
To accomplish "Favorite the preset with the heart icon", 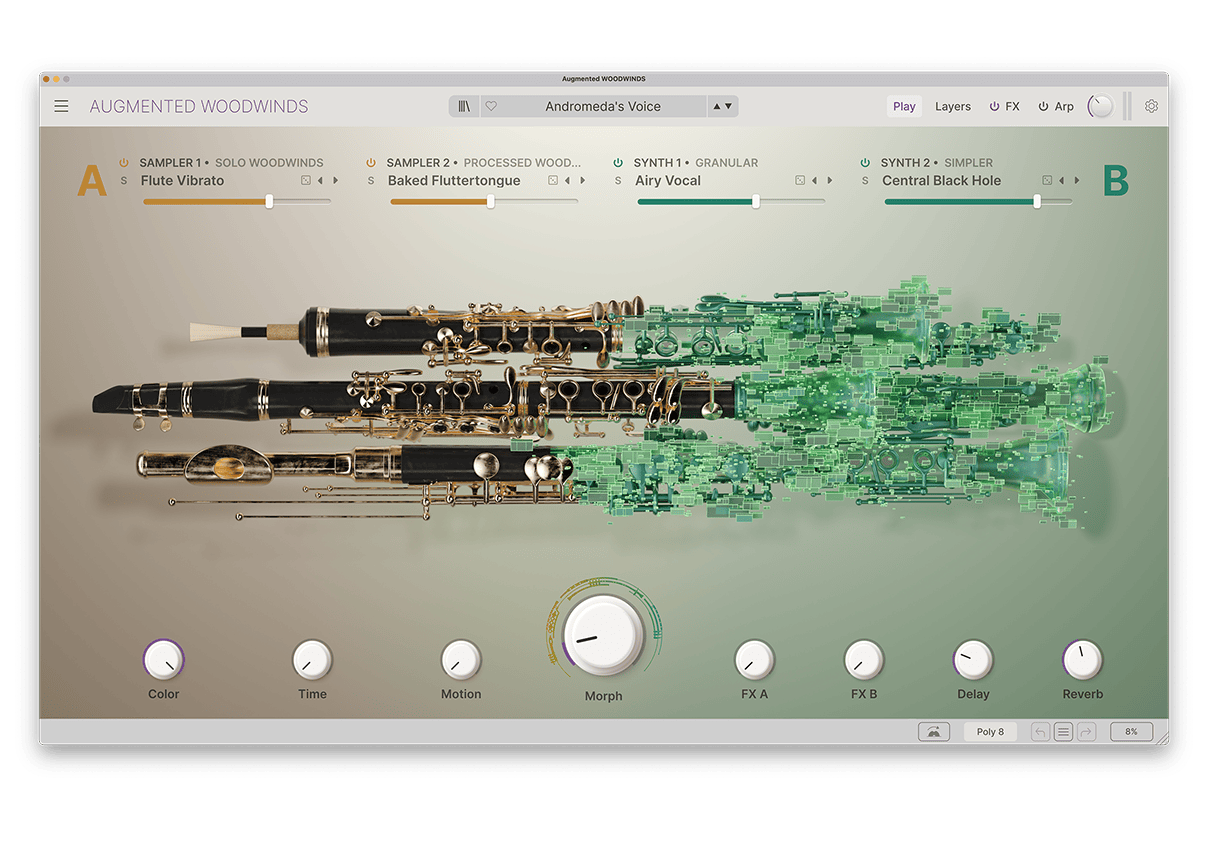I will coord(491,106).
